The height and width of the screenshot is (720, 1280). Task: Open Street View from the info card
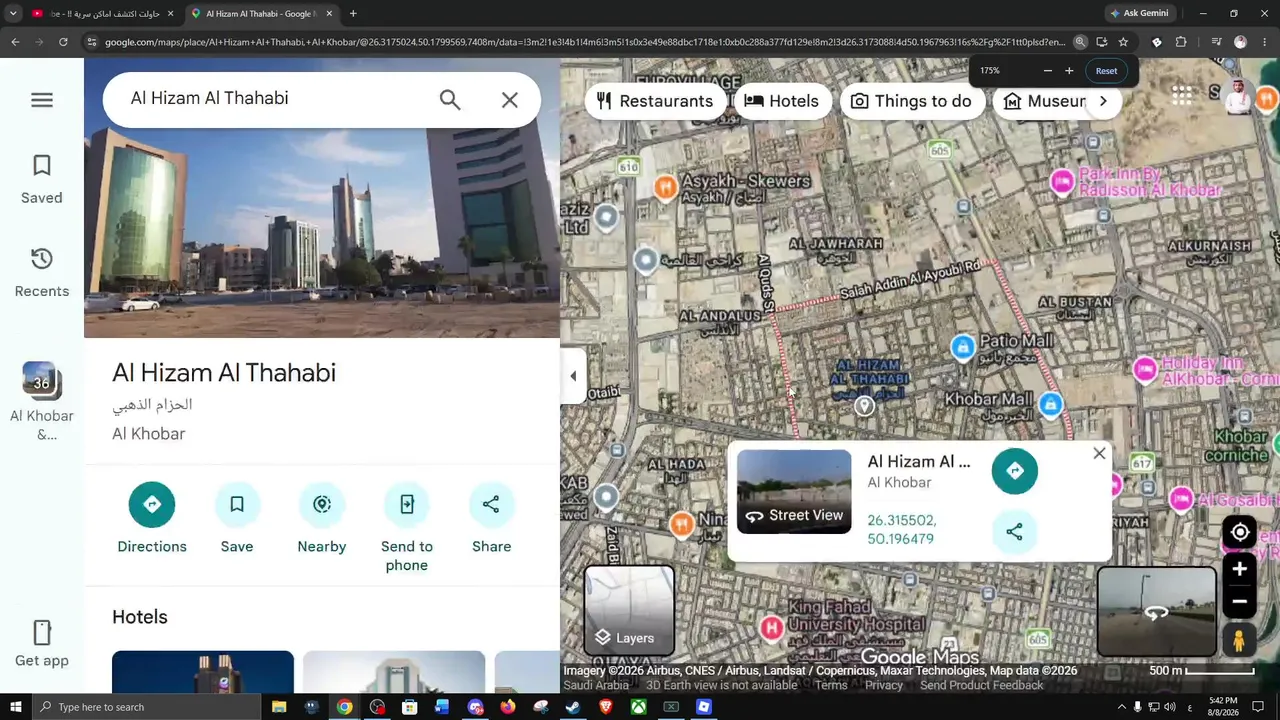tap(794, 491)
